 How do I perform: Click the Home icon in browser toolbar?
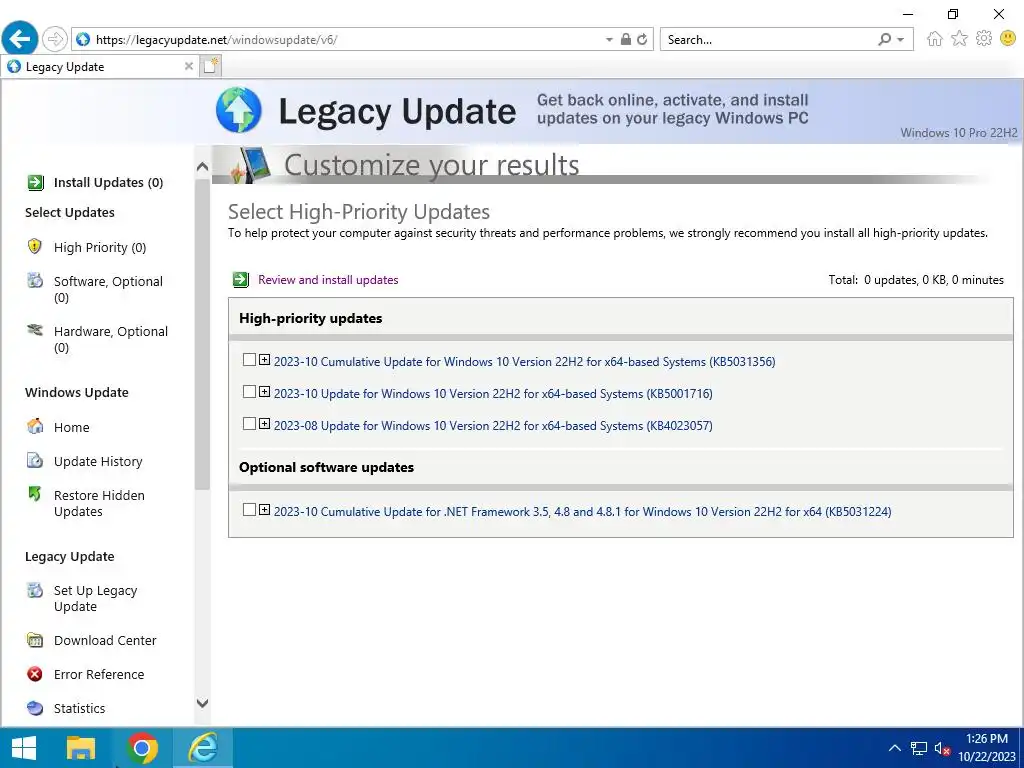pos(935,39)
